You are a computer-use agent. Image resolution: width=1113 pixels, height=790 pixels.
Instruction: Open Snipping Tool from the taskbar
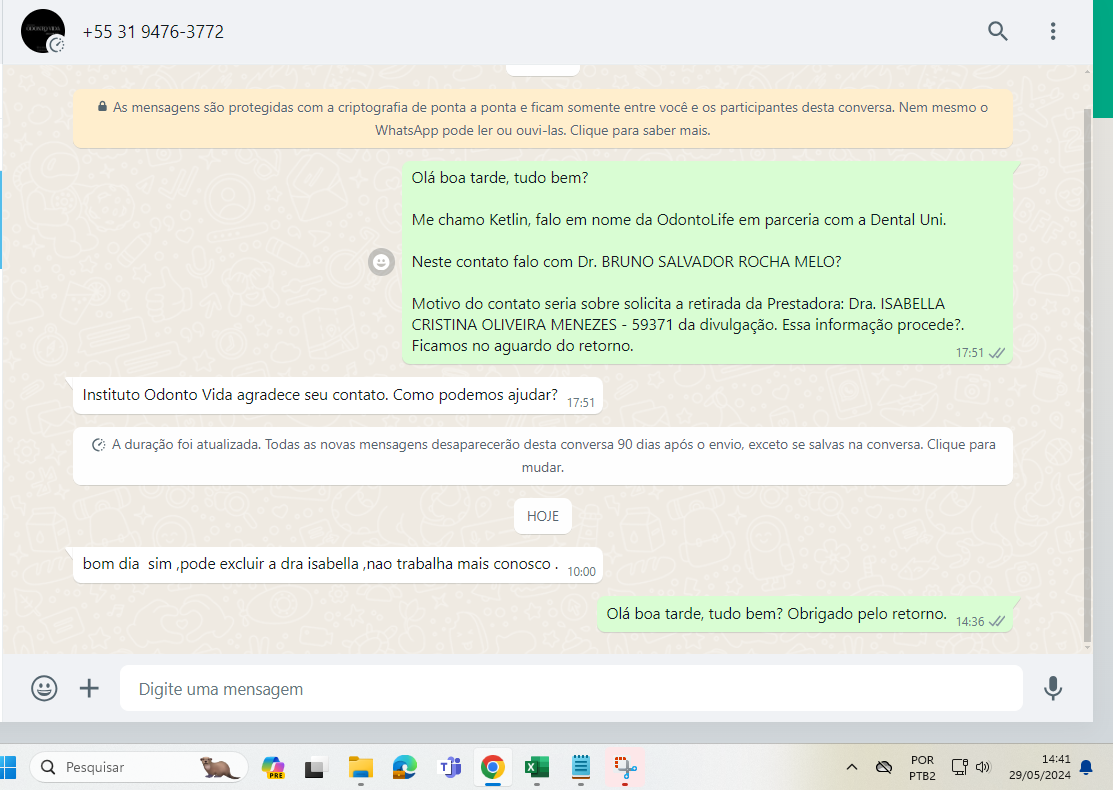625,767
